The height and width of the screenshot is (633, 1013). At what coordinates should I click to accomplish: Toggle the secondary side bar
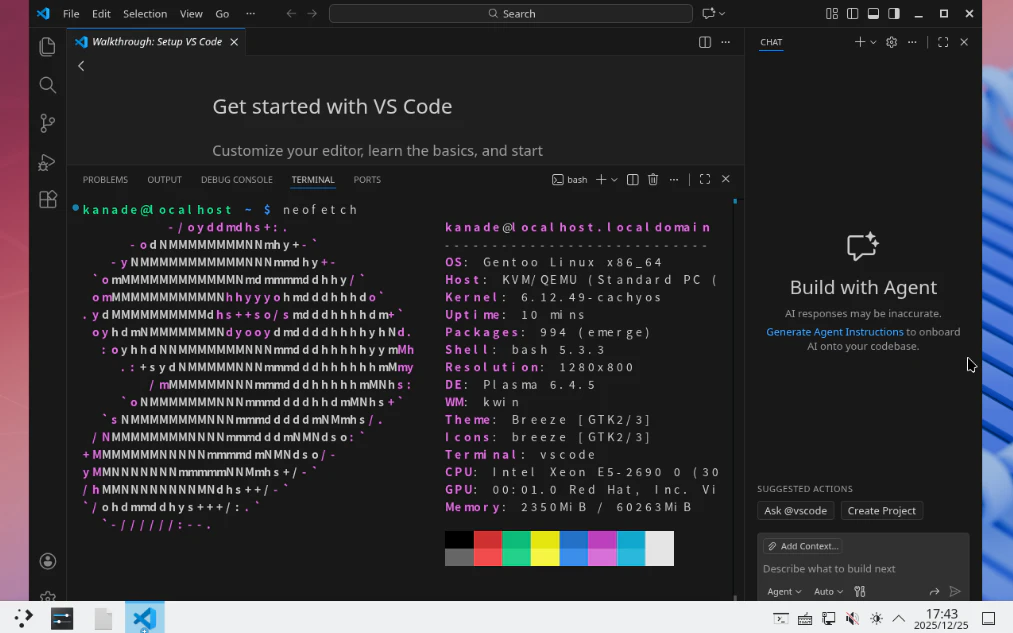coord(893,14)
